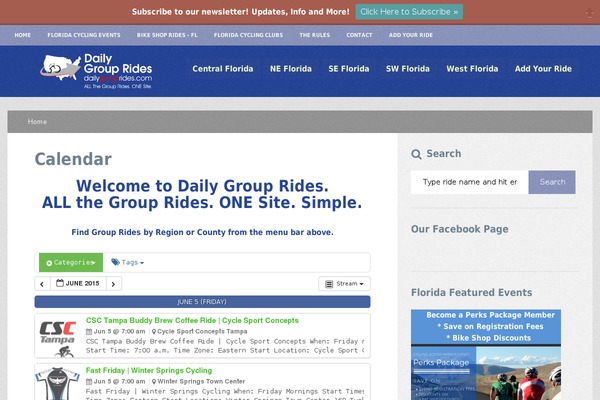The height and width of the screenshot is (400, 600).
Task: Click Add Your Ride in blue header
Action: (543, 69)
